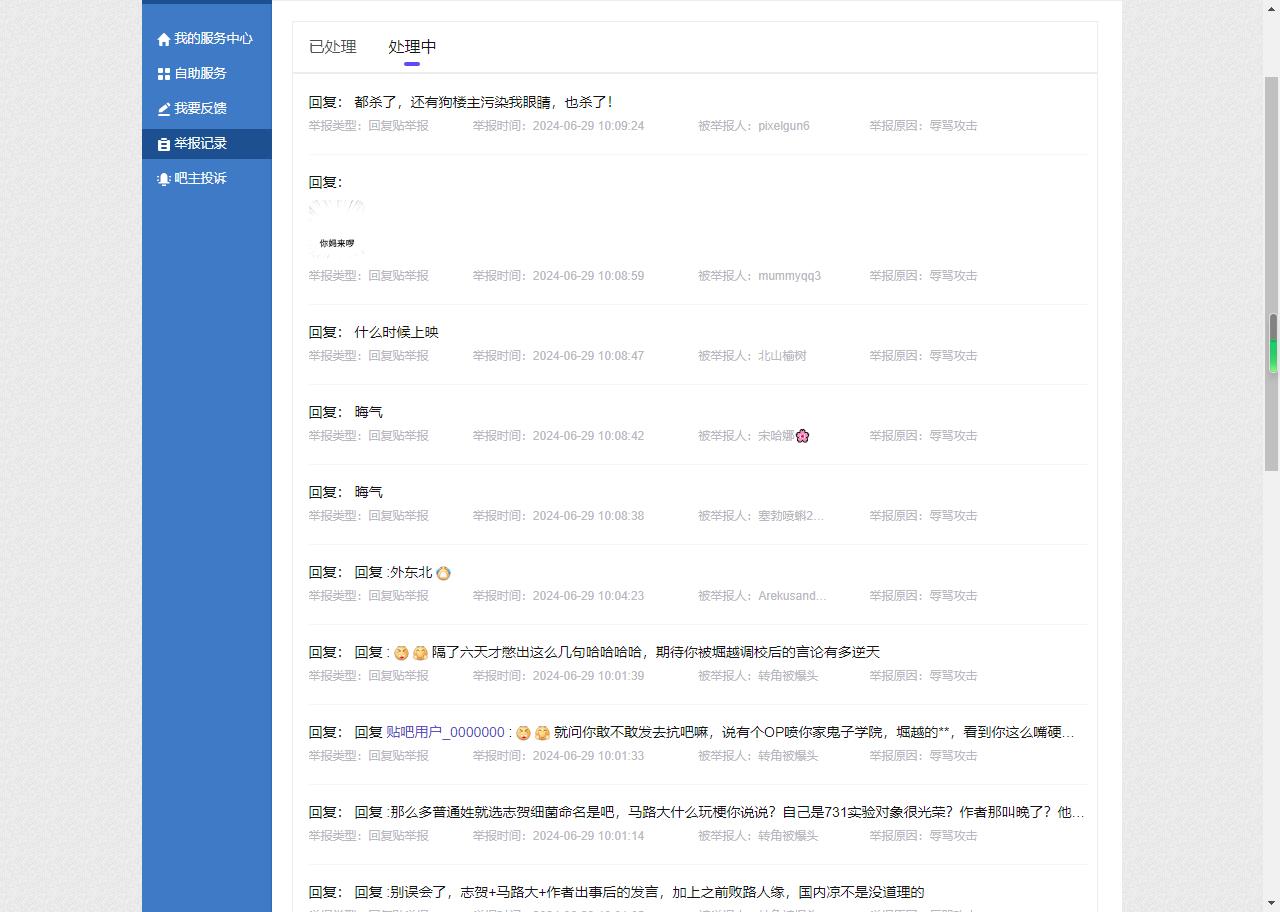Click the flower emoji after 宋哈娜

(x=802, y=436)
